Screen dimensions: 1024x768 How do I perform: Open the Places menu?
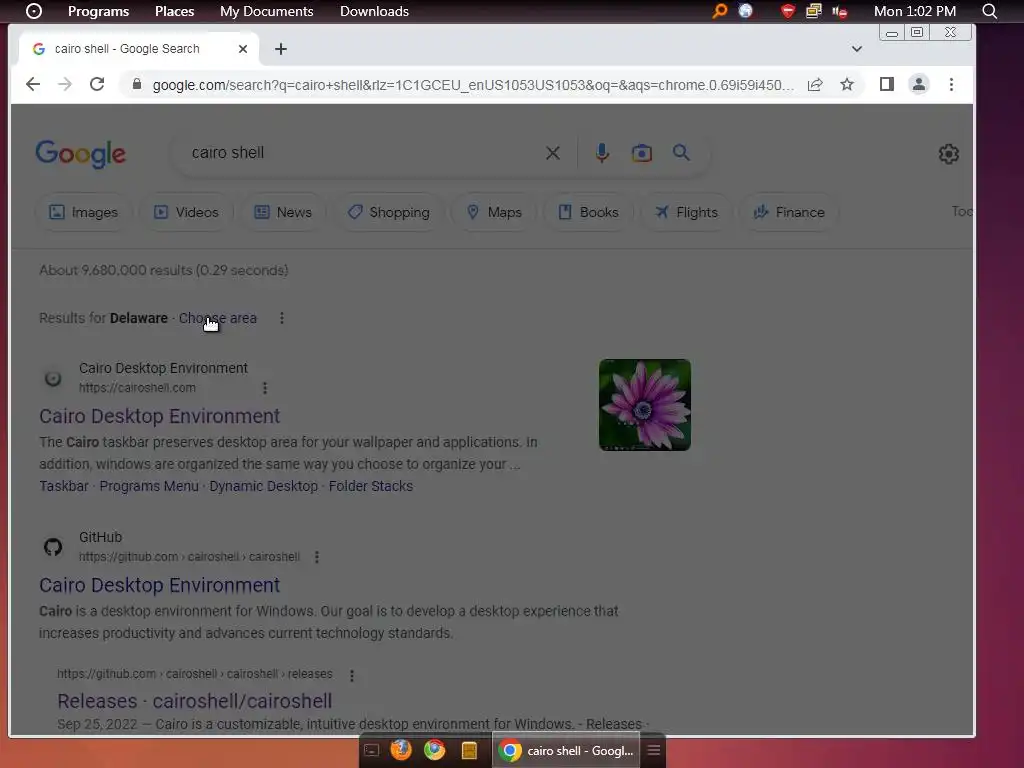pyautogui.click(x=174, y=11)
